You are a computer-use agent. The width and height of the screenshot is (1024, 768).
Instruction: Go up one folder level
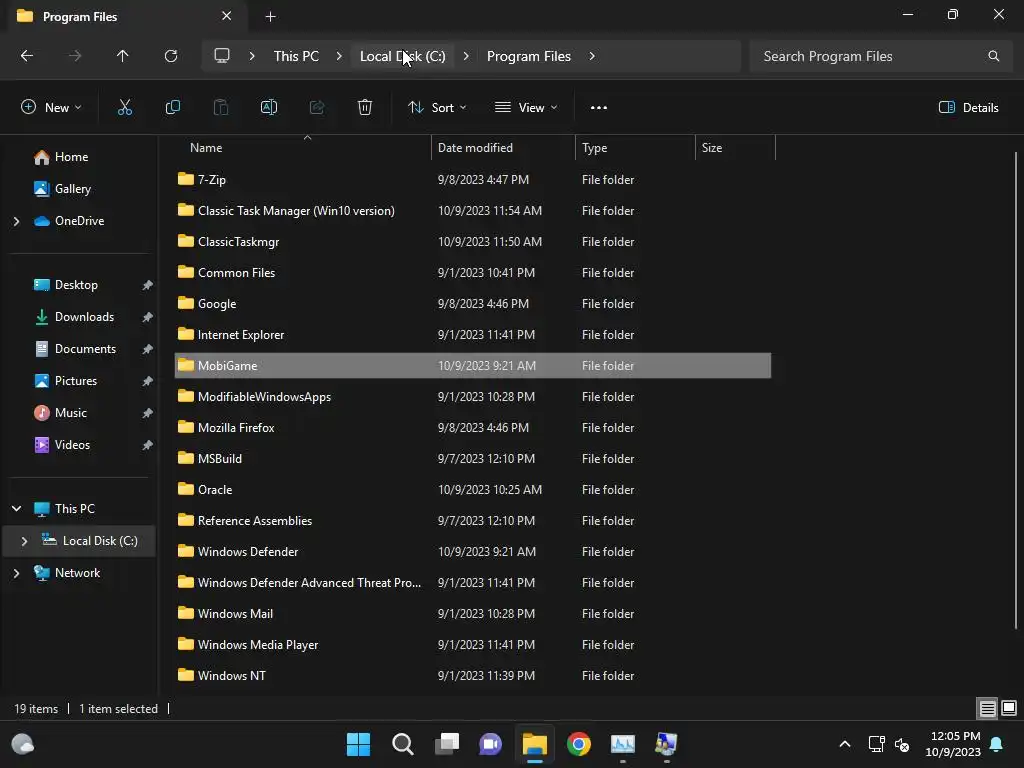tap(123, 56)
